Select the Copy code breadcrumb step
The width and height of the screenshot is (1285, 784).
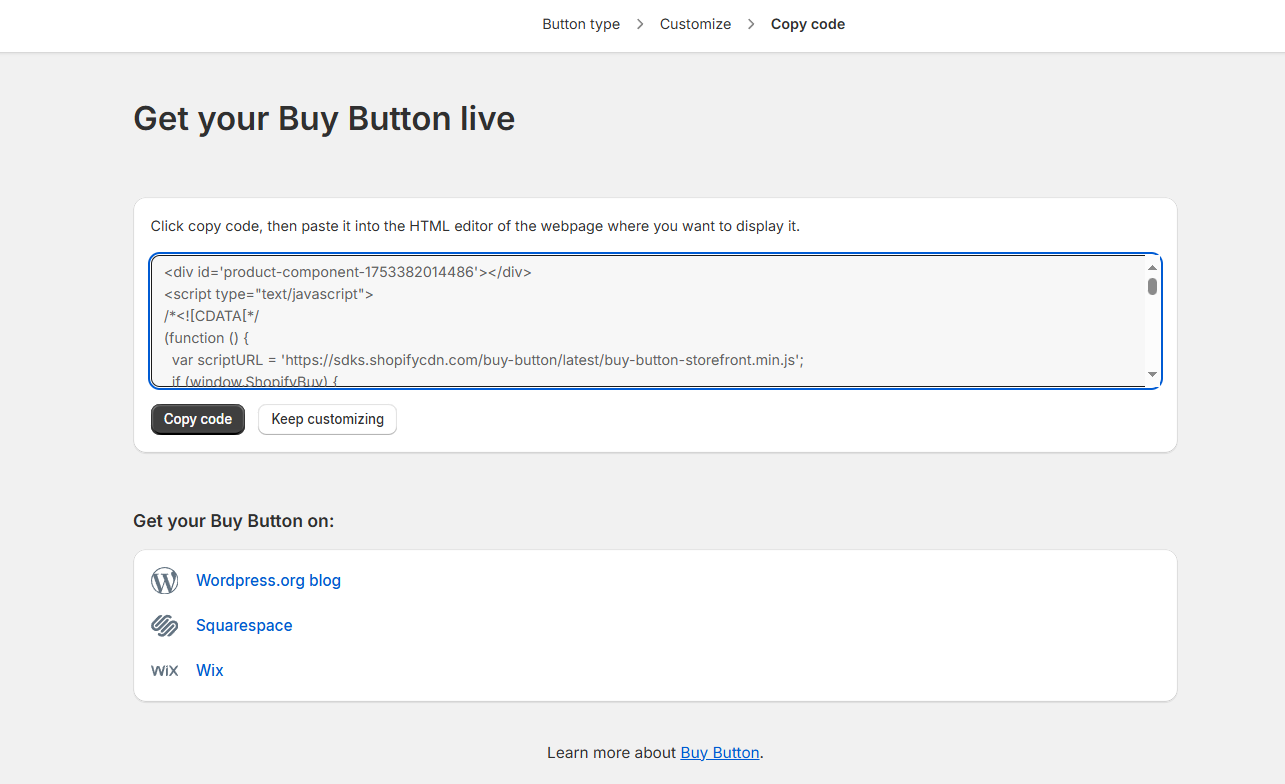click(808, 24)
